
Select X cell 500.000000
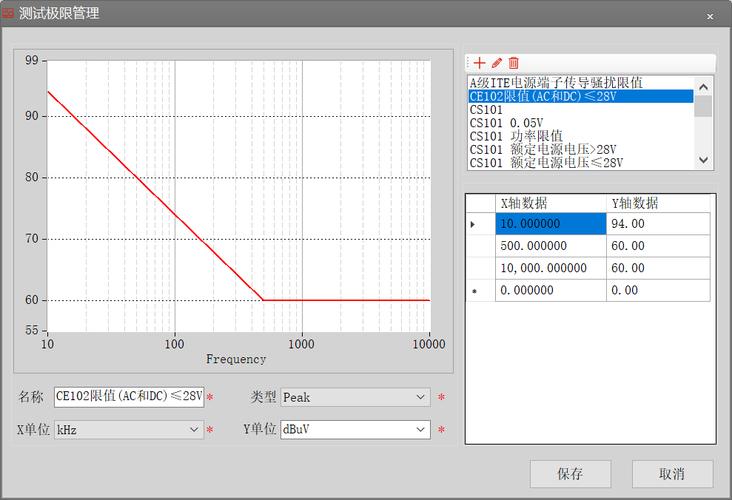(x=551, y=246)
